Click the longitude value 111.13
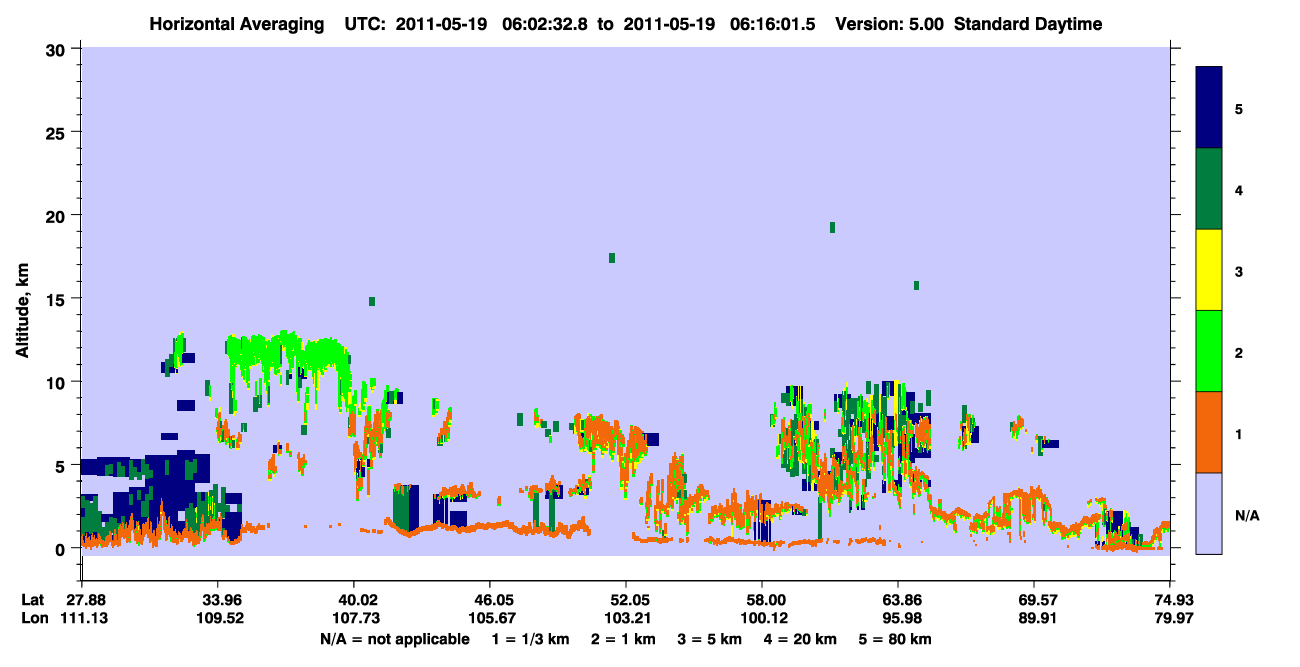The image size is (1300, 667). [x=83, y=619]
